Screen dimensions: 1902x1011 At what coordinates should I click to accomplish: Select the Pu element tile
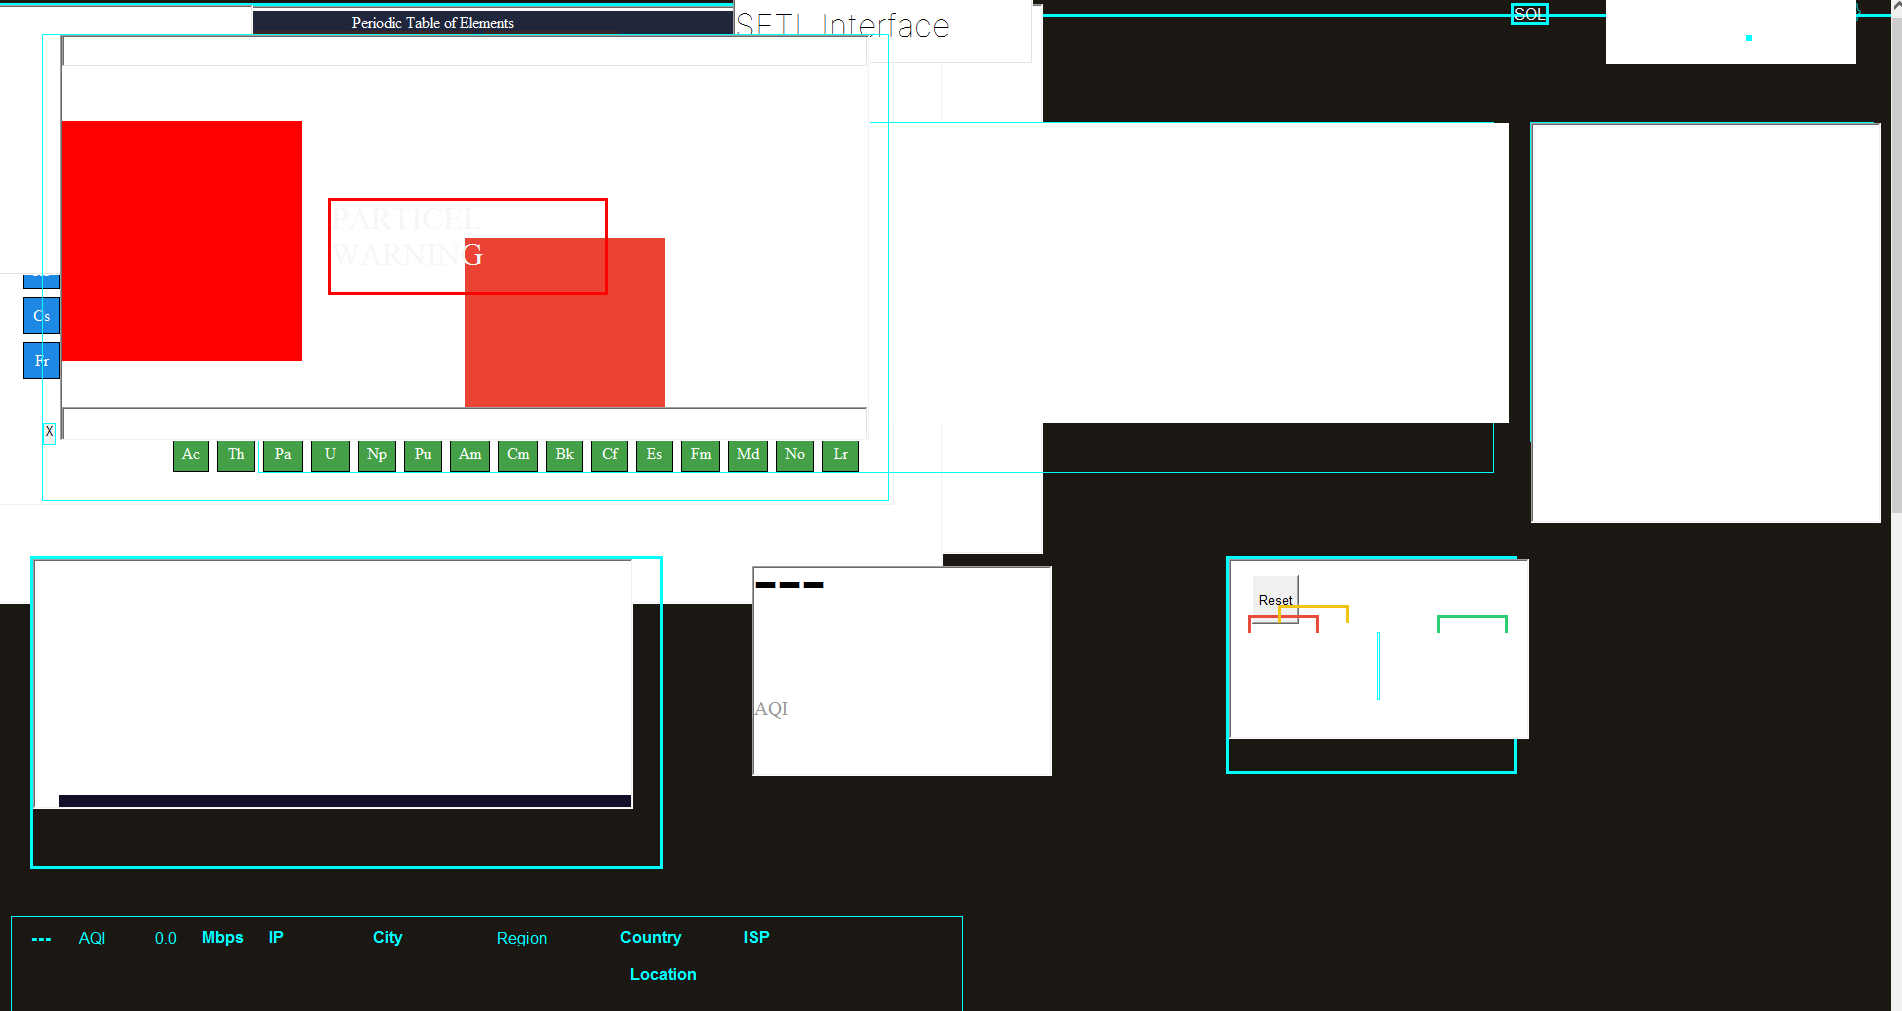[423, 455]
